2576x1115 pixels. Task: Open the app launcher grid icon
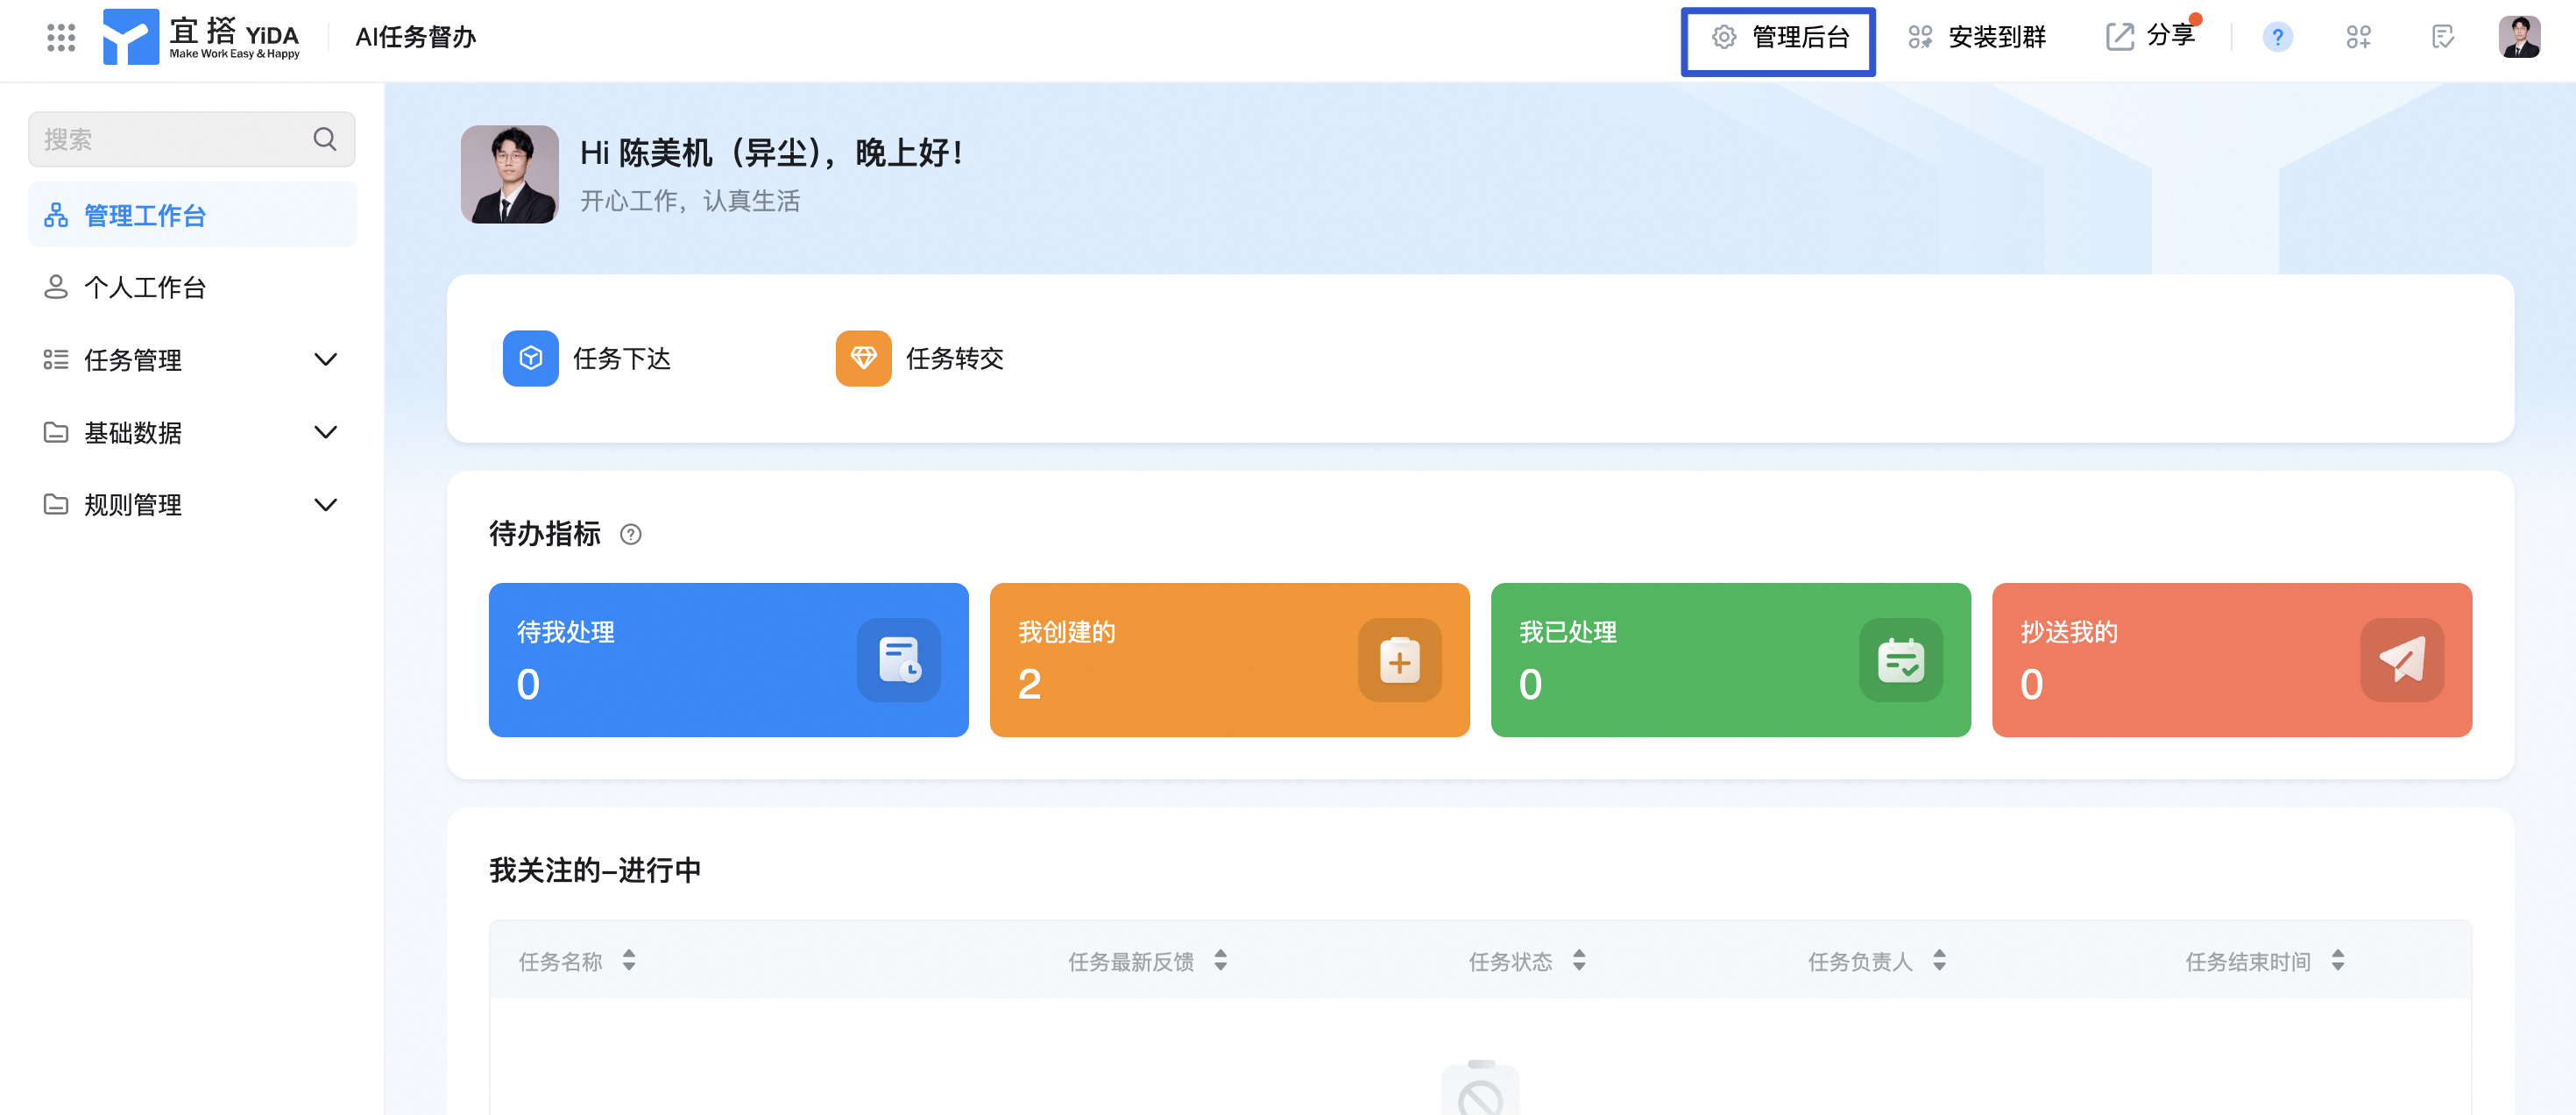click(x=61, y=38)
